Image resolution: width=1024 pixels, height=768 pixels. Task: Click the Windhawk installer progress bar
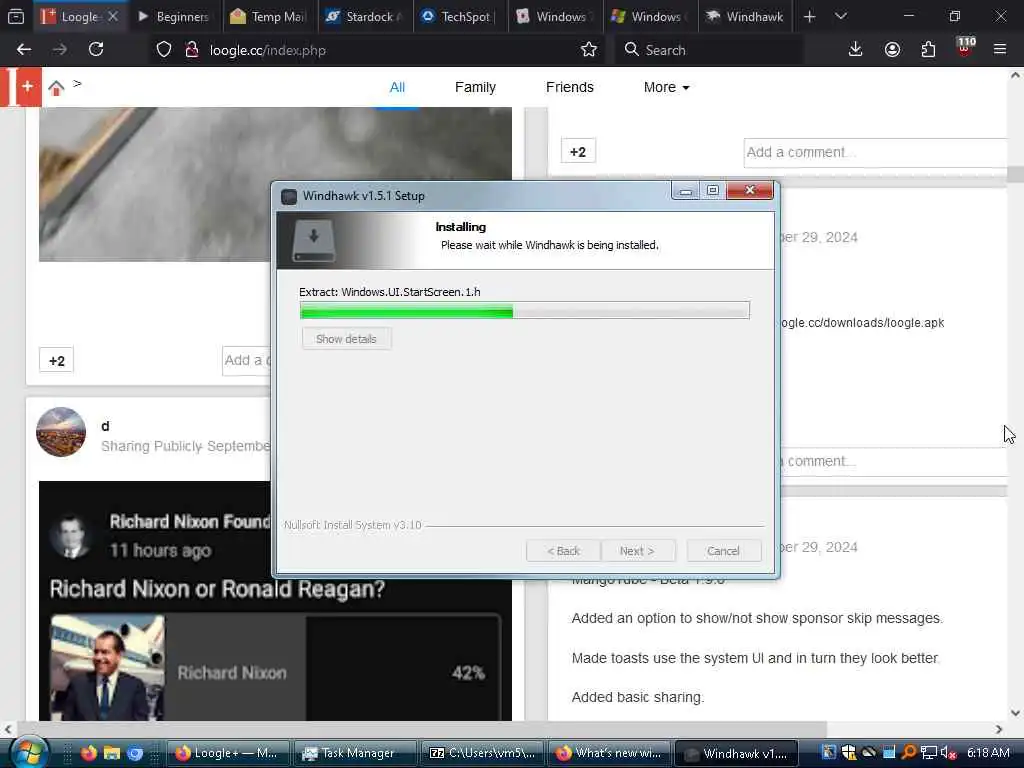click(524, 310)
